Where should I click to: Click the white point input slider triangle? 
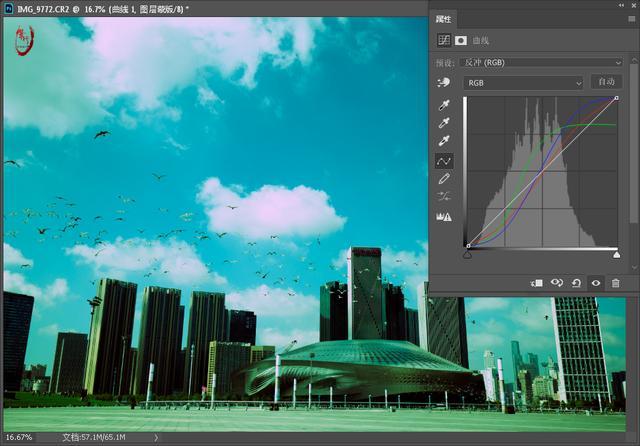pos(616,254)
